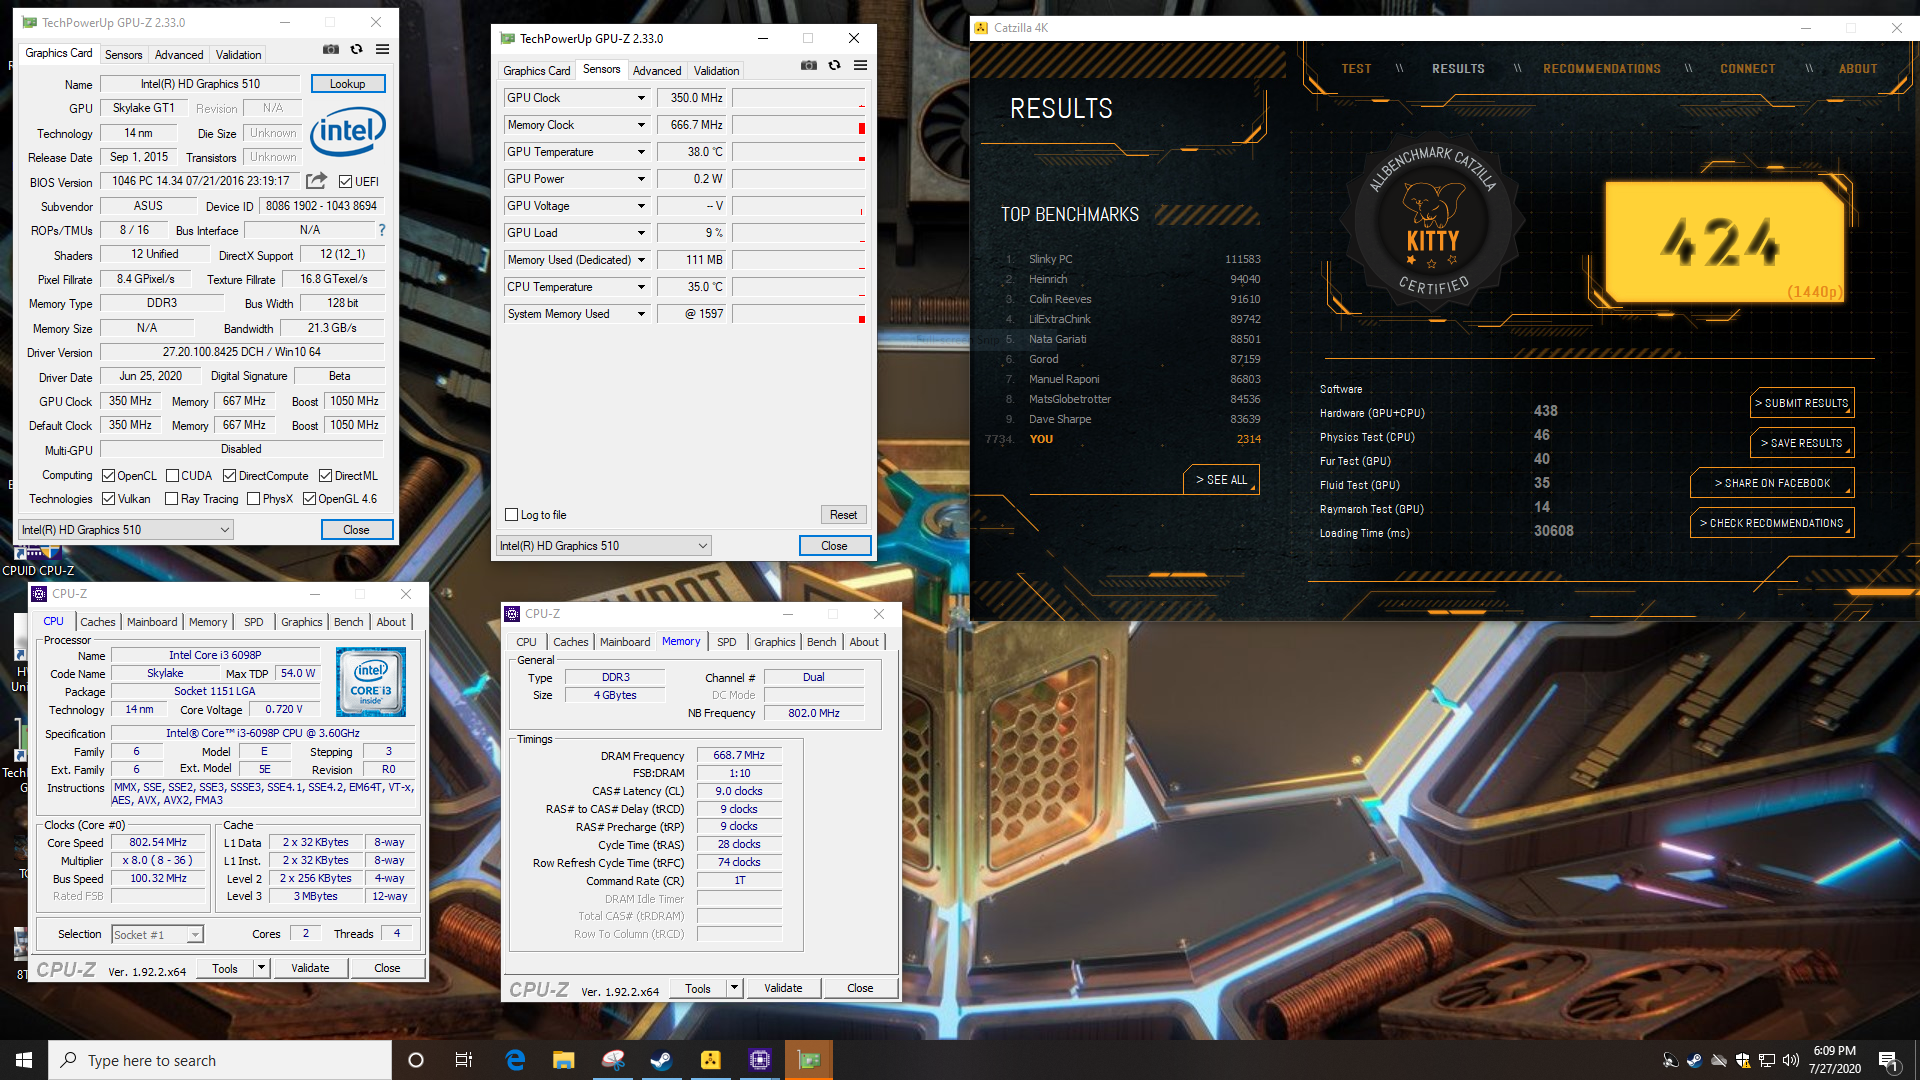The width and height of the screenshot is (1920, 1080).
Task: Click the volume icon in system tray
Action: (x=1790, y=1060)
